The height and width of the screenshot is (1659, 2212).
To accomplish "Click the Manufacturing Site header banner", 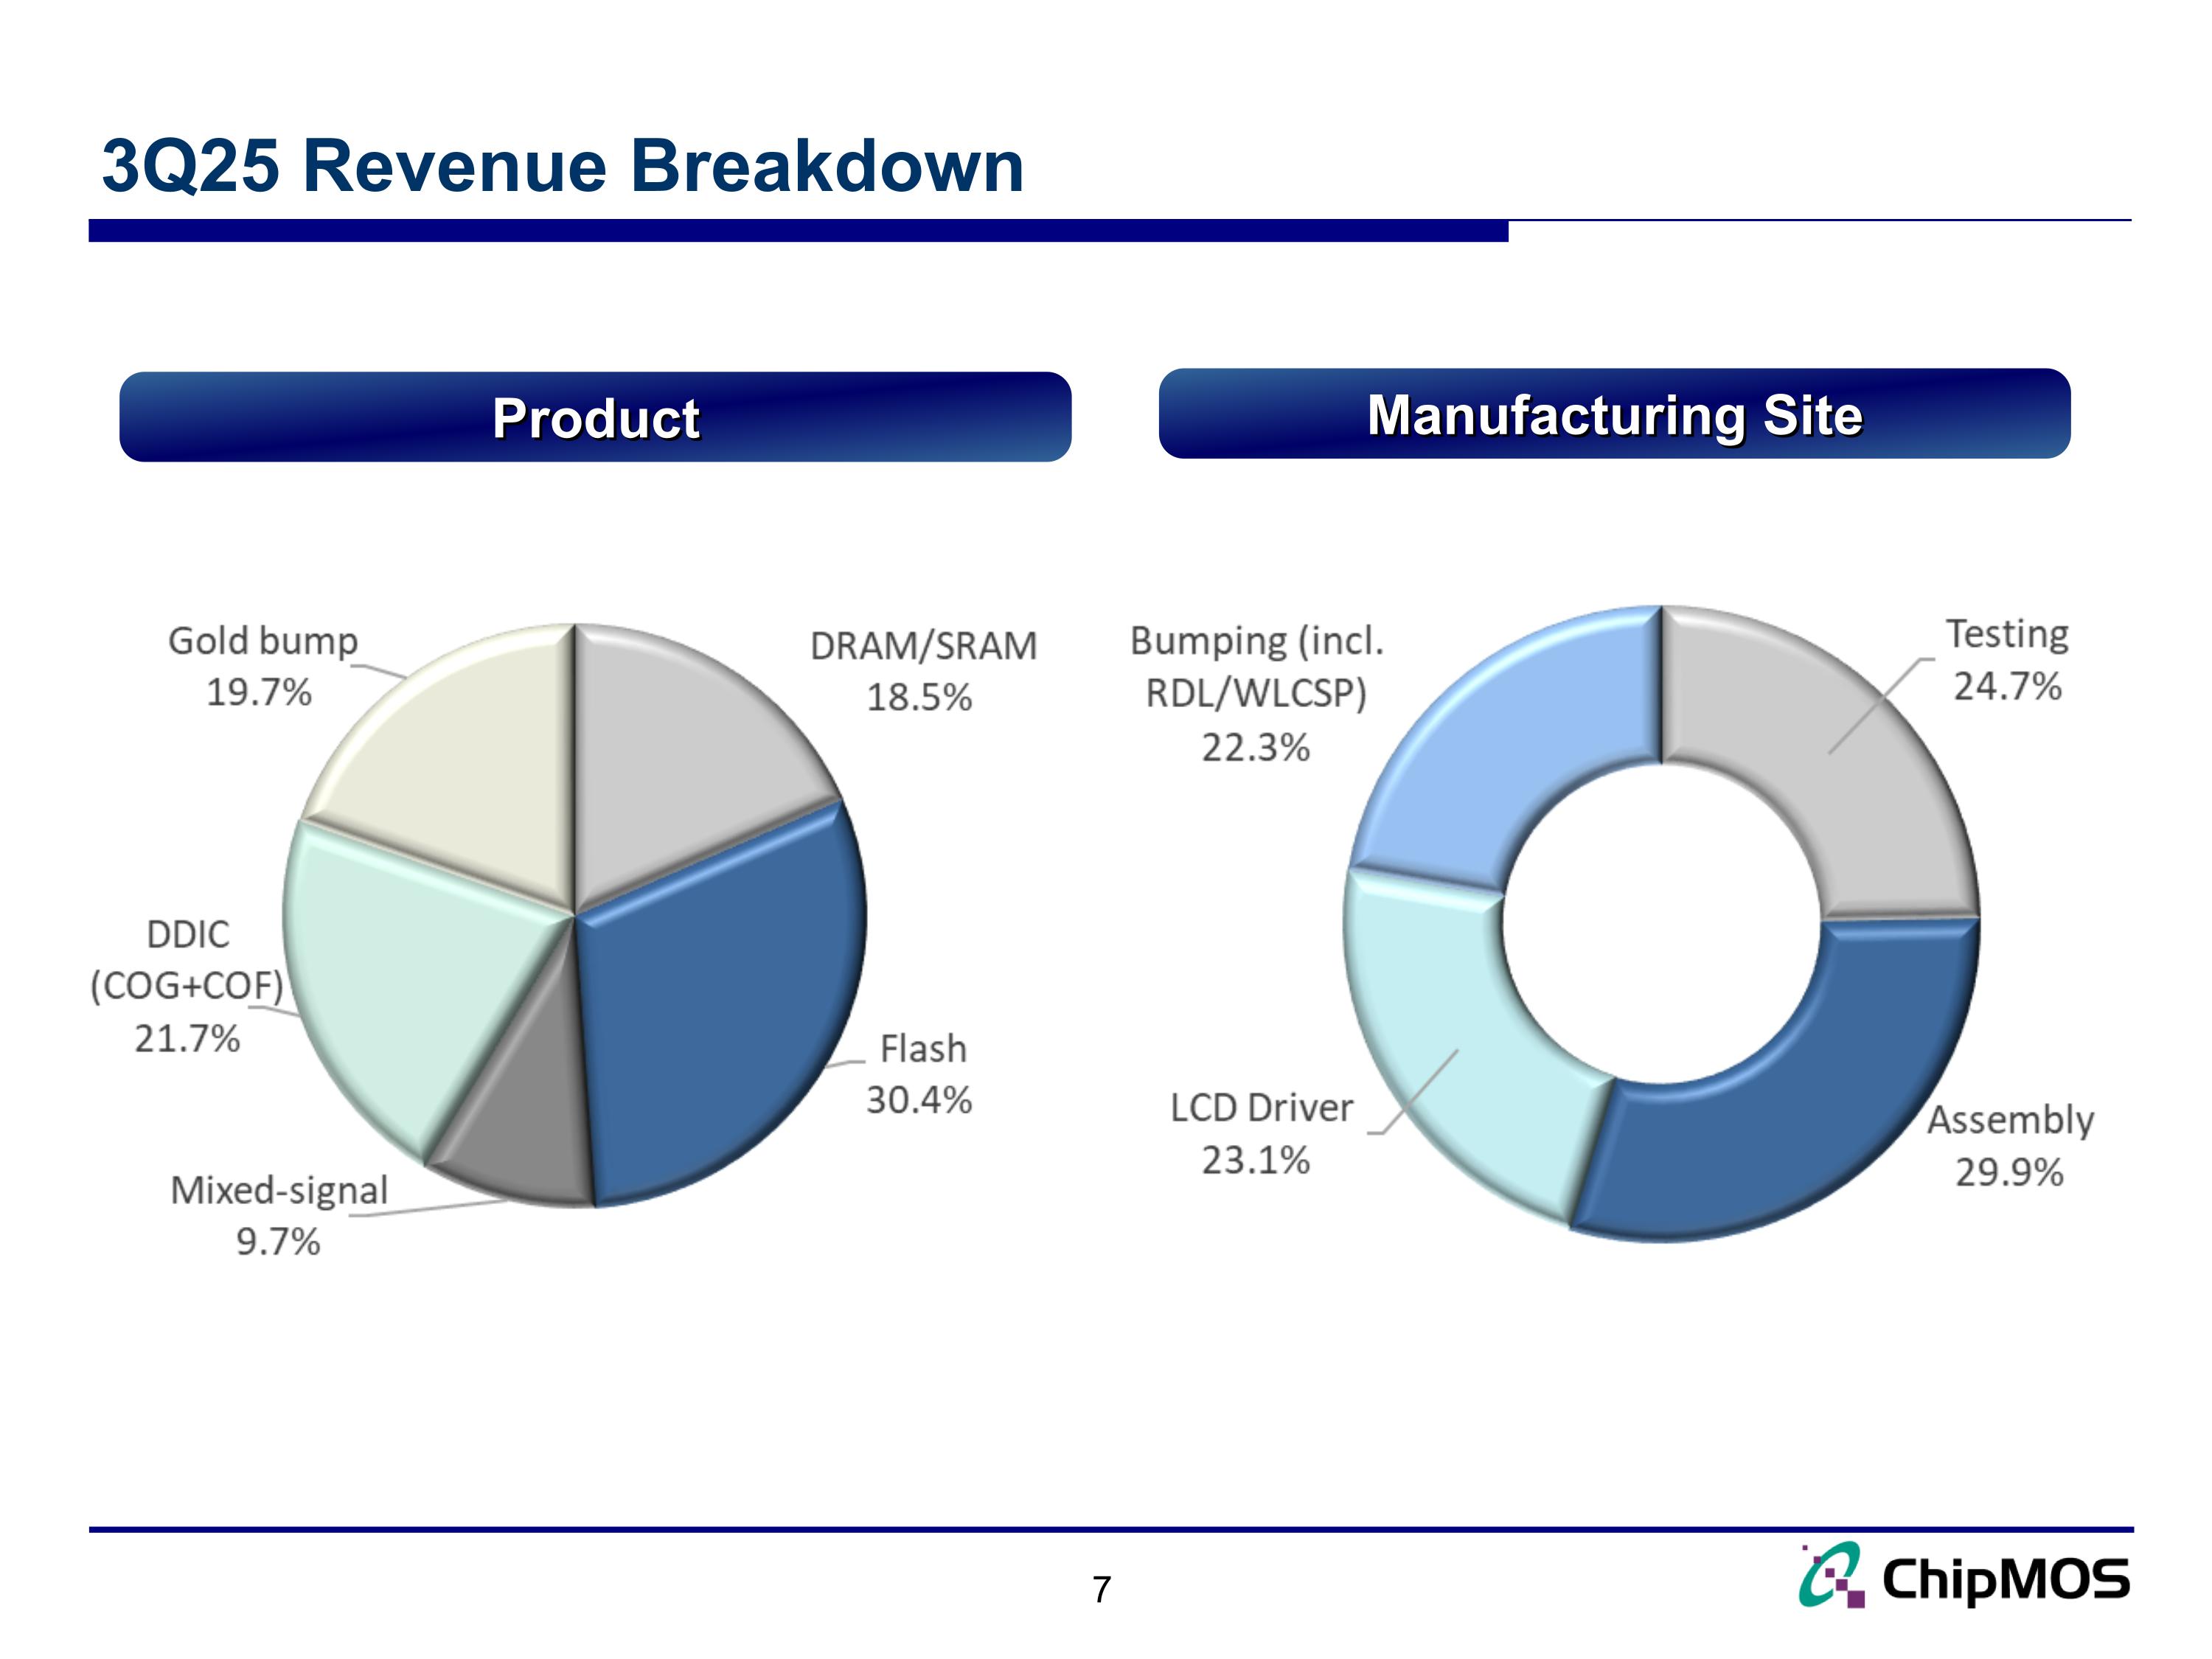I will pos(1614,414).
